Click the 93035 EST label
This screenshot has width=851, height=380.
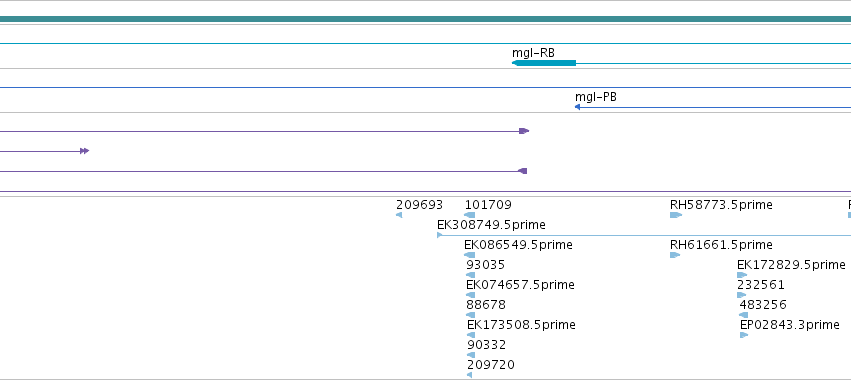485,265
